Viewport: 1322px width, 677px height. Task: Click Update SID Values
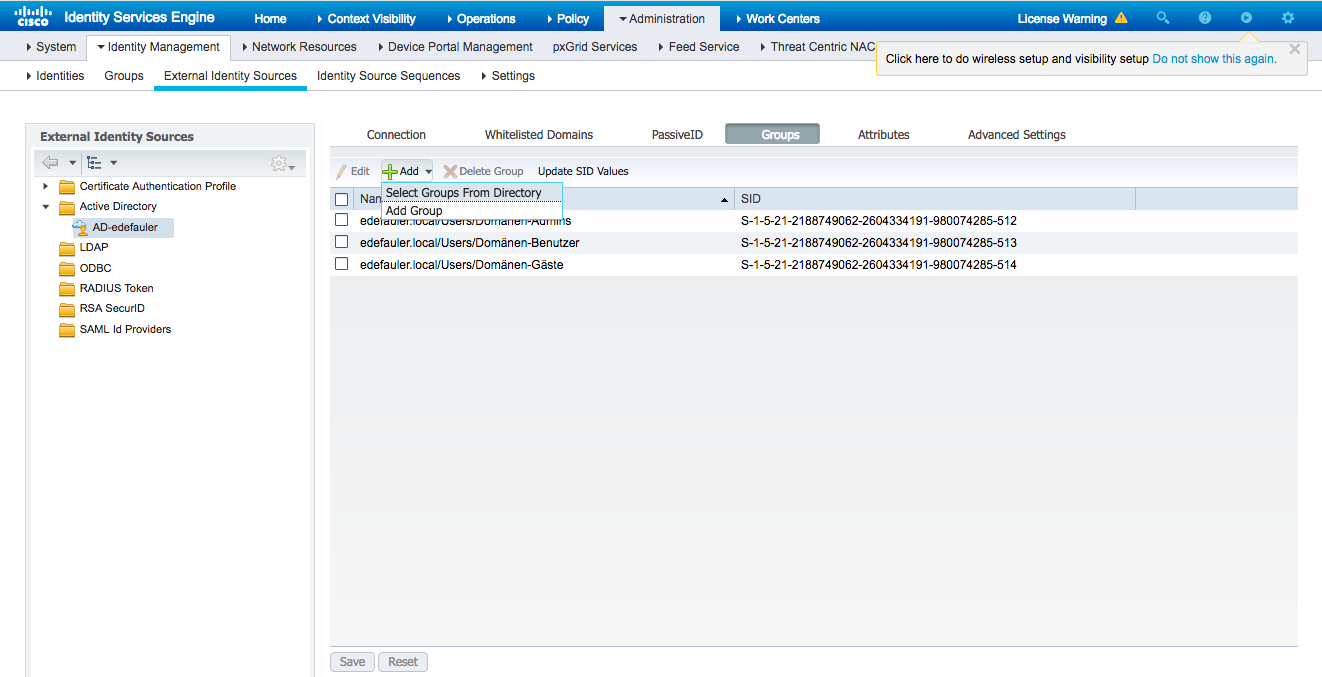pyautogui.click(x=583, y=172)
